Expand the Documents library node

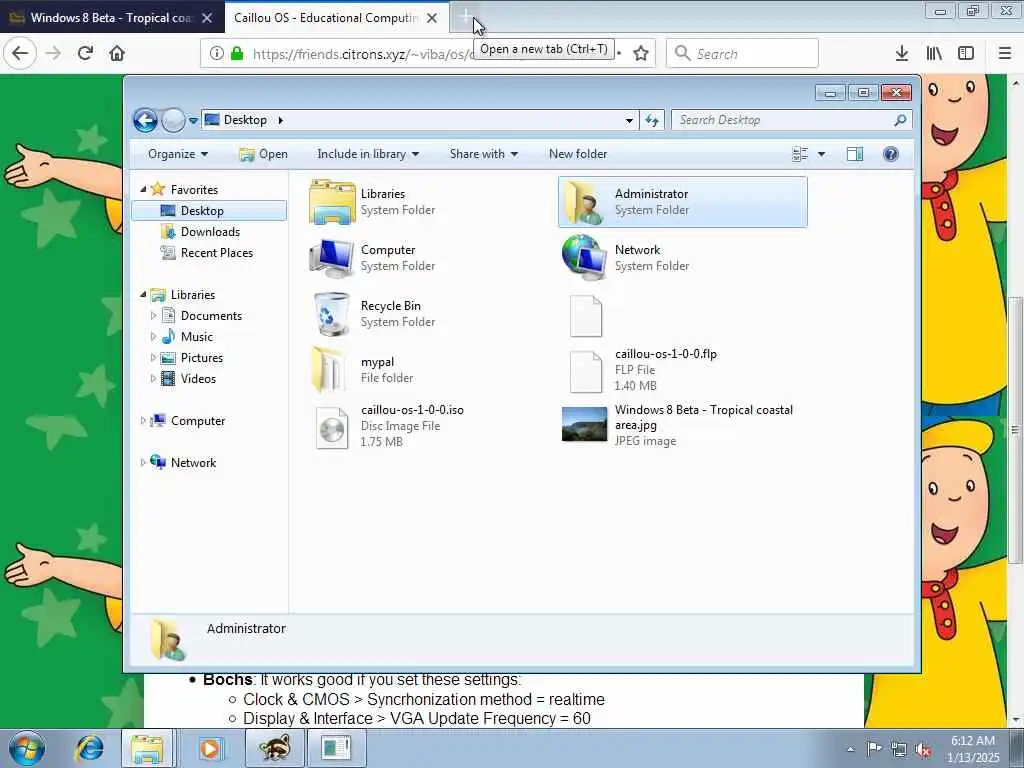pos(153,315)
